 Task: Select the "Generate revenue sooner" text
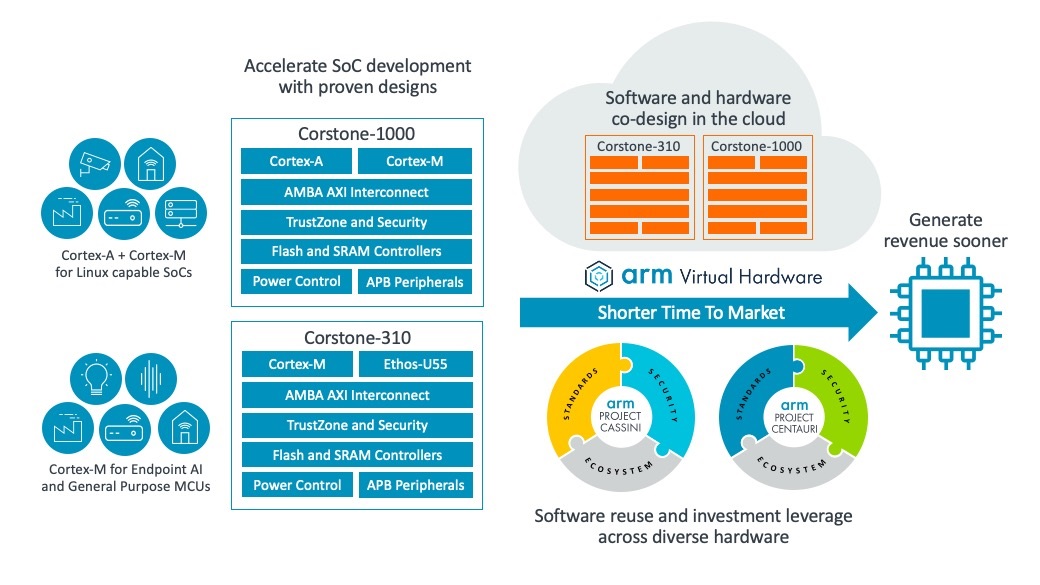click(945, 230)
